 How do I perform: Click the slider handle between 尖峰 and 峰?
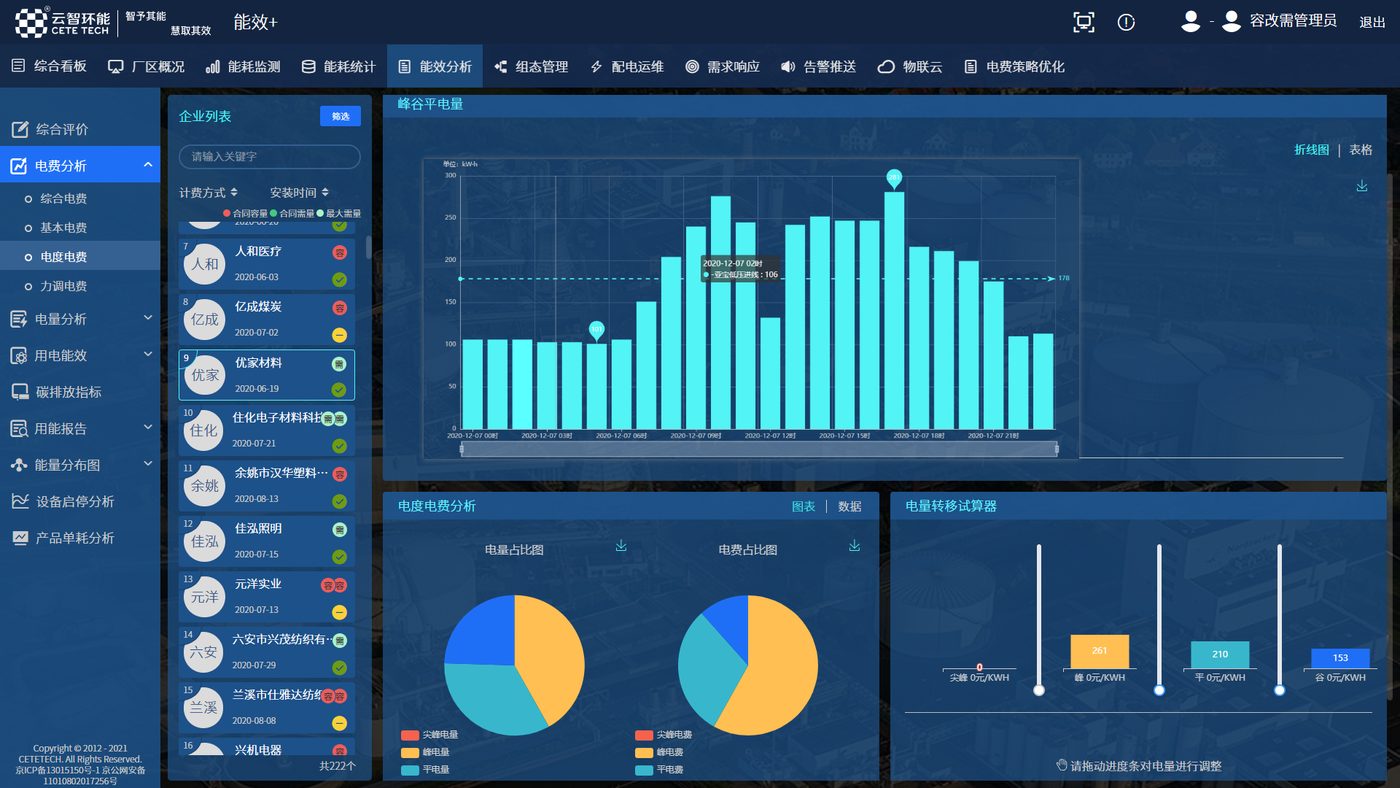[1039, 691]
